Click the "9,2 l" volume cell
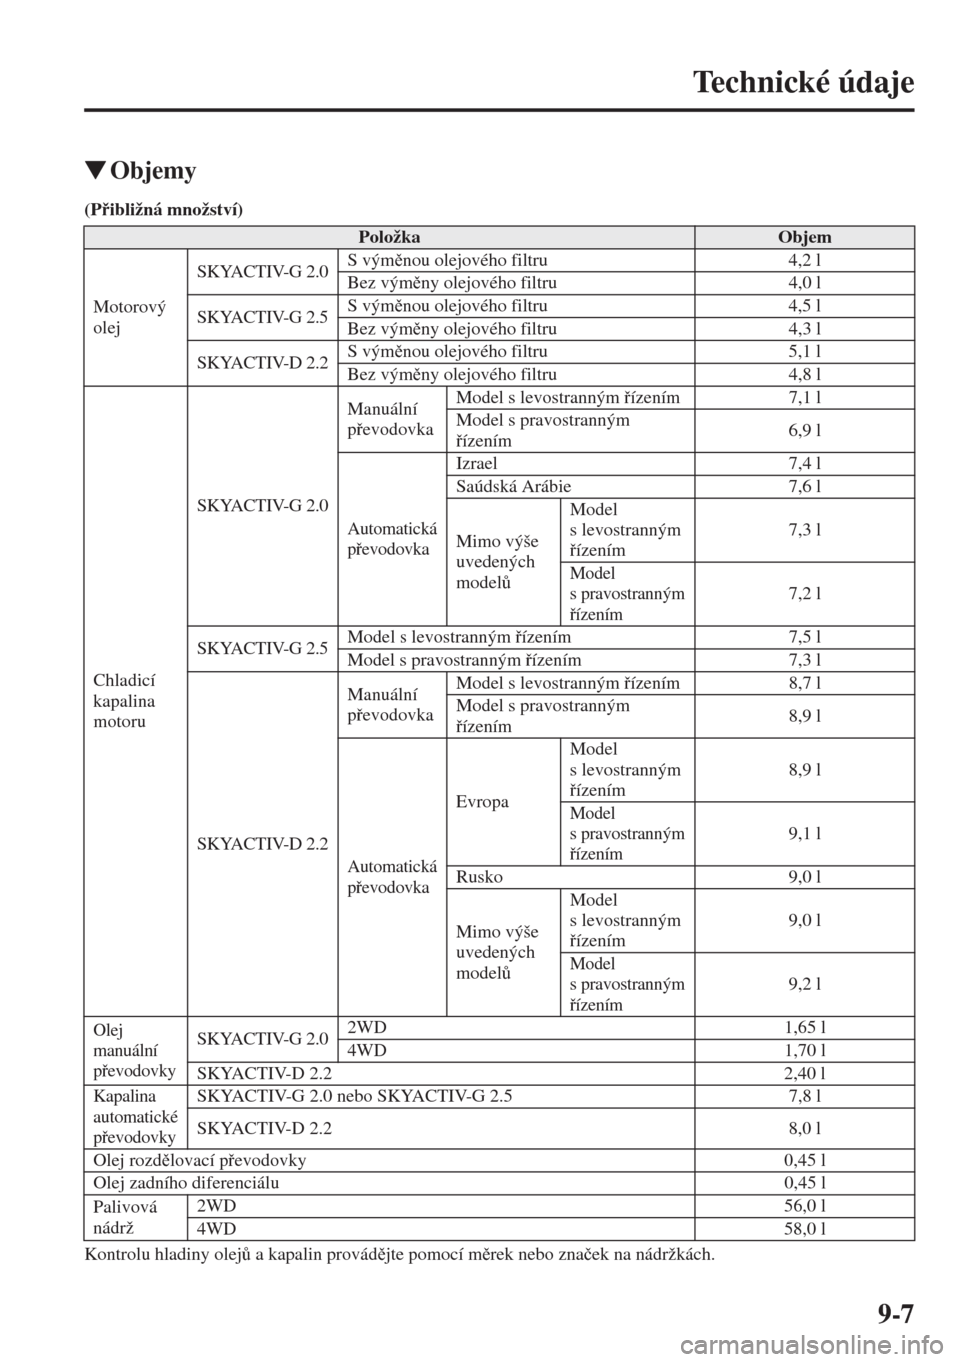This screenshot has width=960, height=1362. coord(804,985)
